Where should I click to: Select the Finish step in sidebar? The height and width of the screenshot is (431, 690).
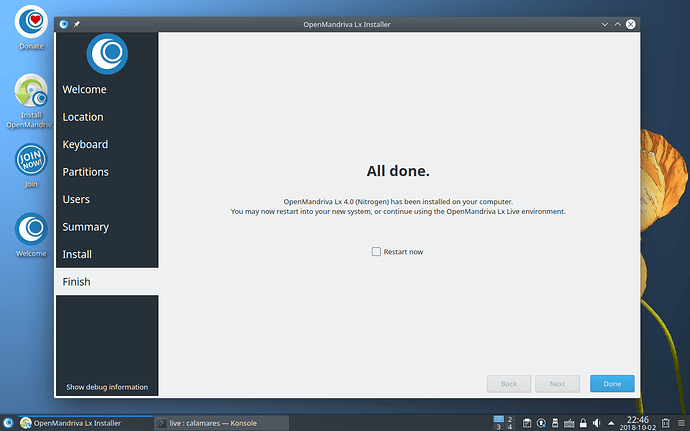107,282
